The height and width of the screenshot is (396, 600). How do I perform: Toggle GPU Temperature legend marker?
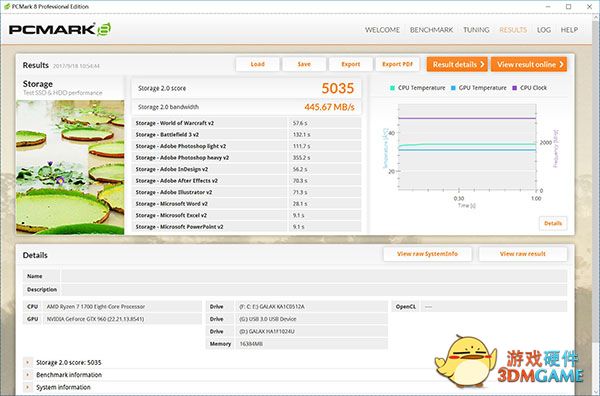(453, 88)
